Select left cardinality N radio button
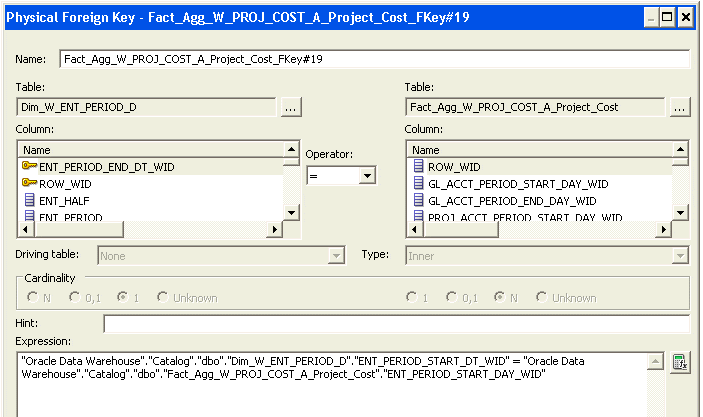Image resolution: width=703 pixels, height=417 pixels. pyautogui.click(x=33, y=297)
